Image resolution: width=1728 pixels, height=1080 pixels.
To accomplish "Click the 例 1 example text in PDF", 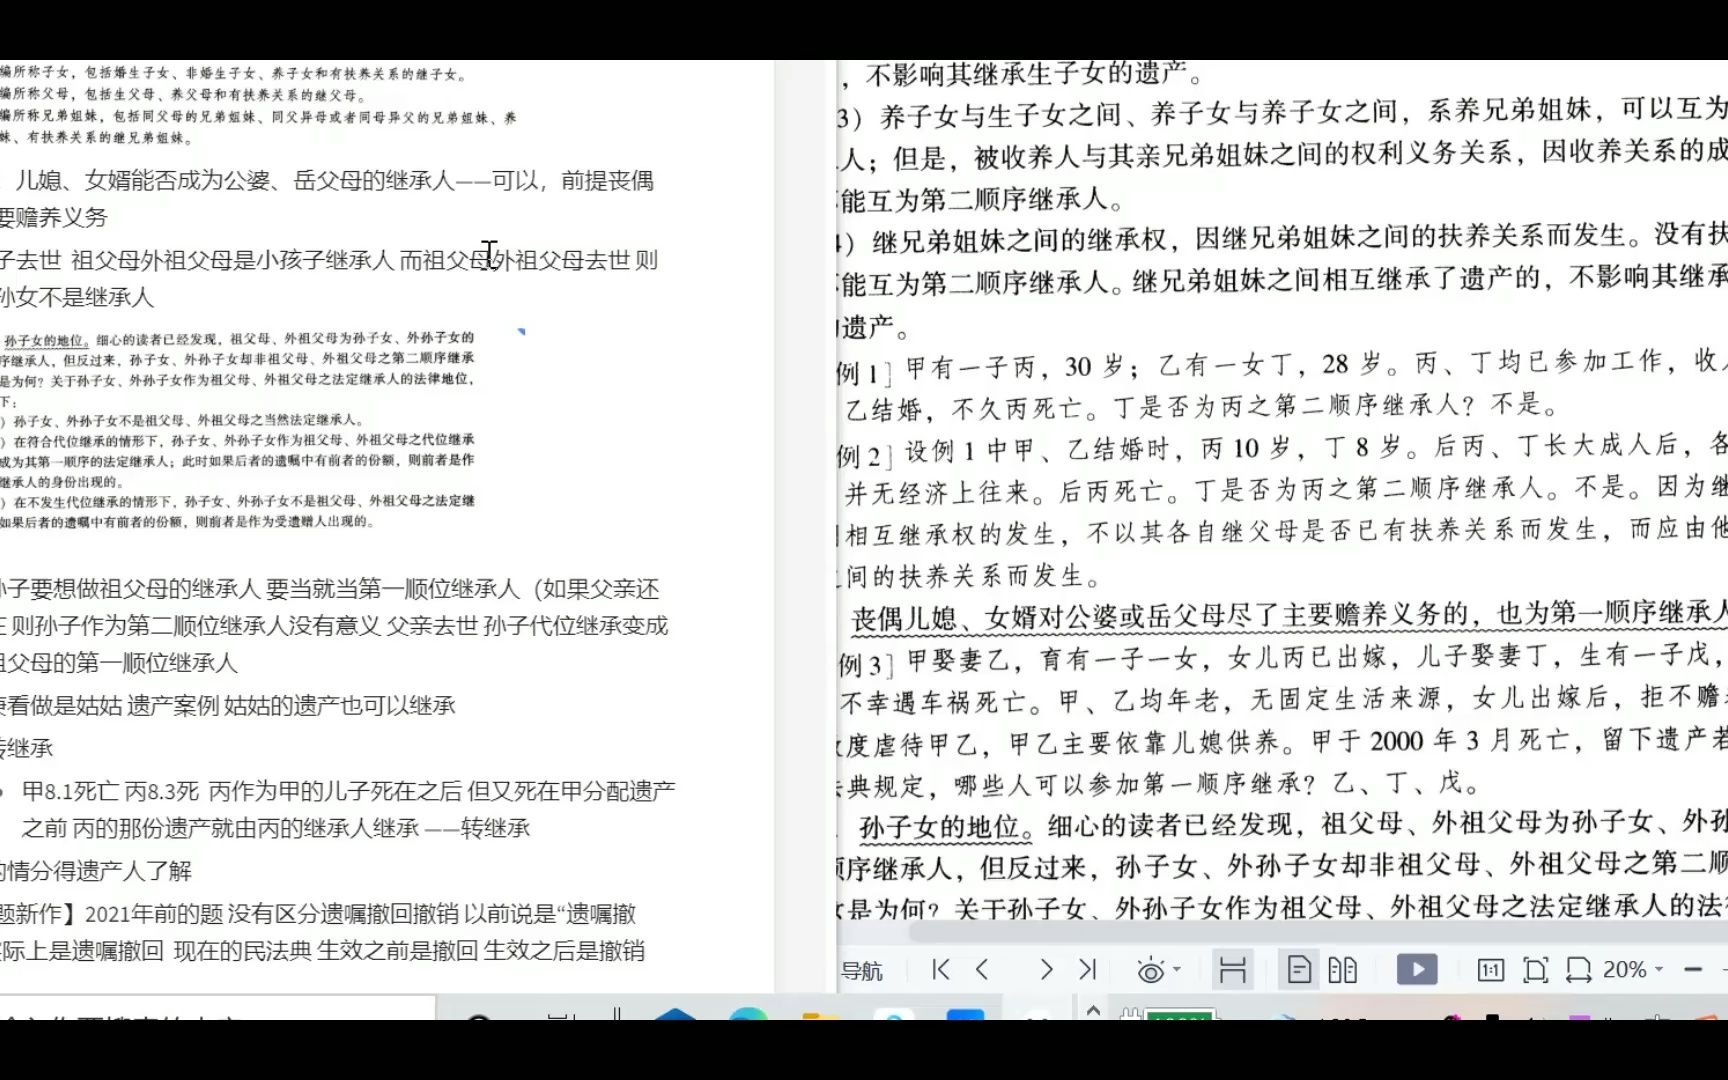I will point(1282,385).
